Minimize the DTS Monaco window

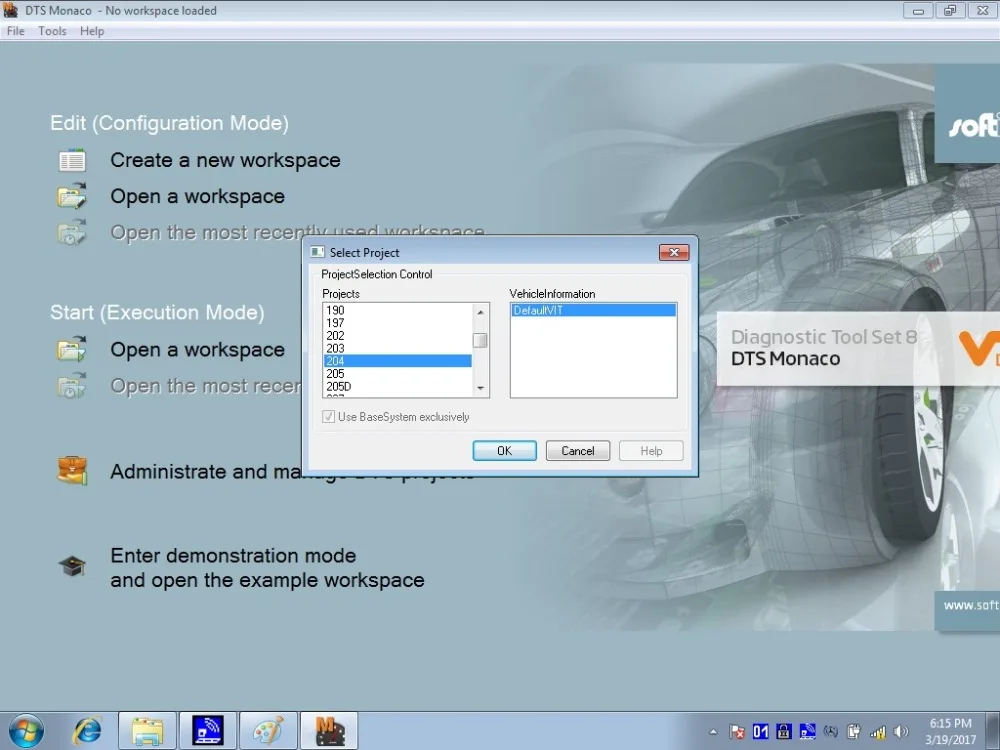[918, 11]
